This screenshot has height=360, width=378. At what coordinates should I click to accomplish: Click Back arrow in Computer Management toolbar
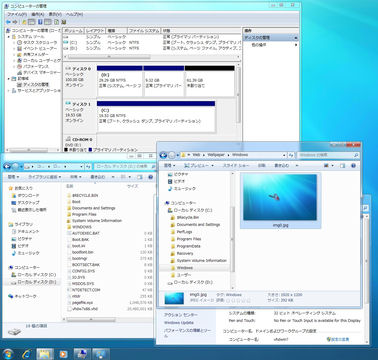(x=8, y=22)
